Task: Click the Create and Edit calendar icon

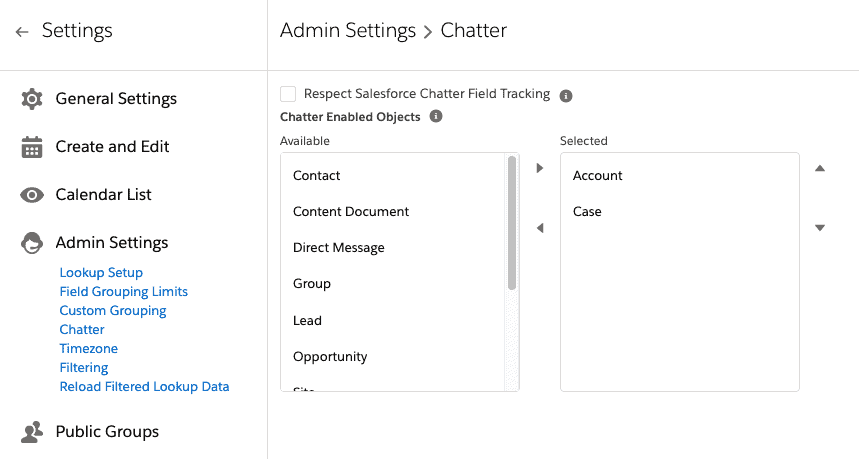Action: point(32,147)
